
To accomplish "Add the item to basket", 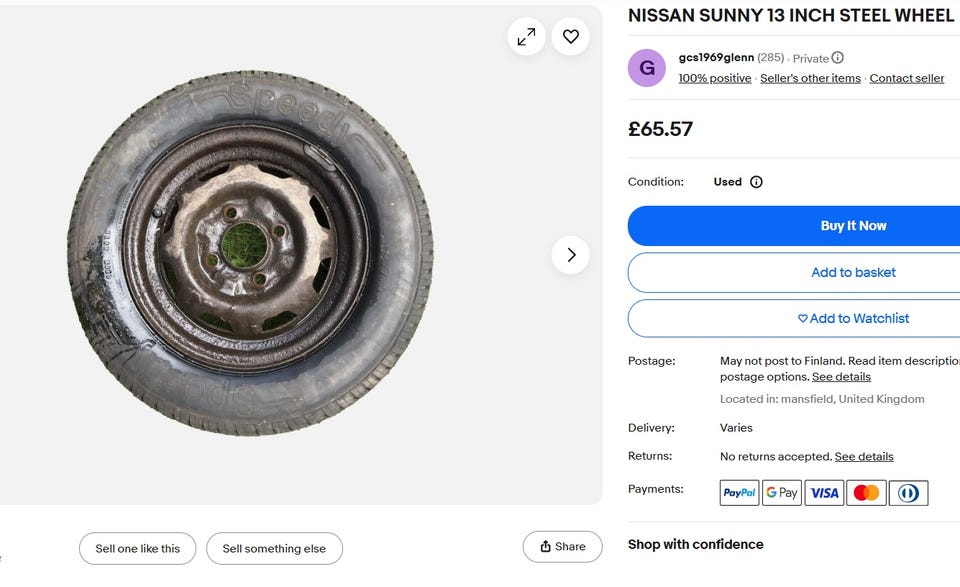I will tap(853, 272).
